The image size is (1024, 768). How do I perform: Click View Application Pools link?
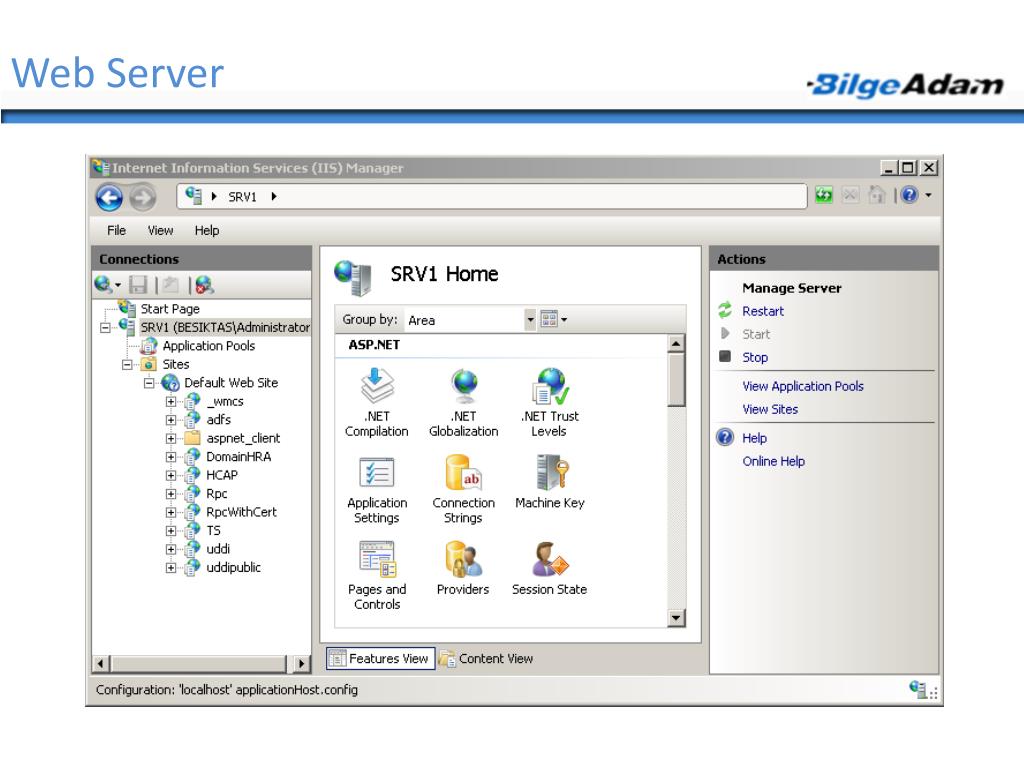pyautogui.click(x=803, y=386)
